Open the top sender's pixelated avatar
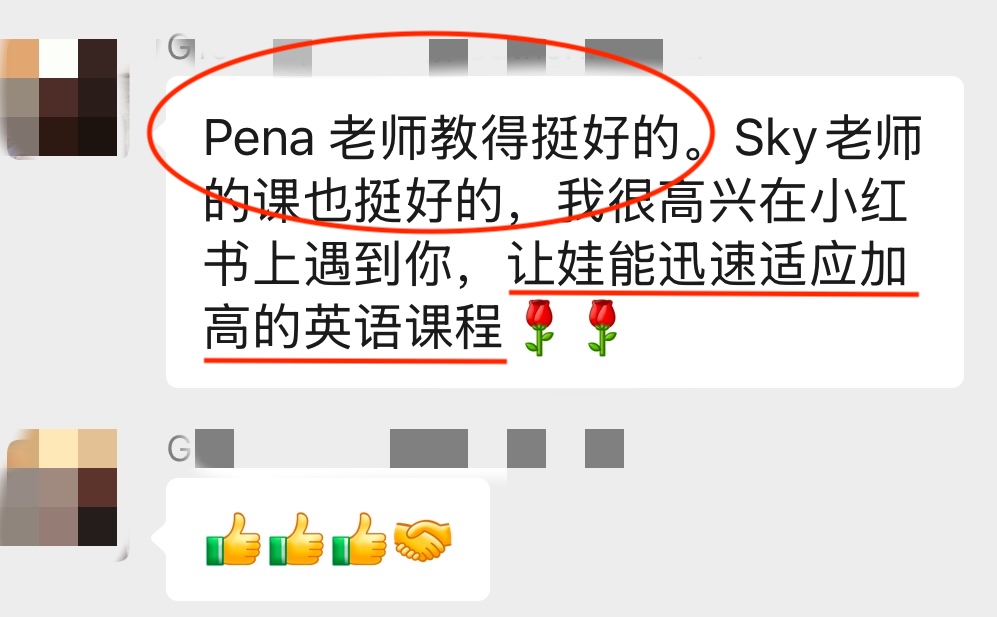 tap(61, 97)
